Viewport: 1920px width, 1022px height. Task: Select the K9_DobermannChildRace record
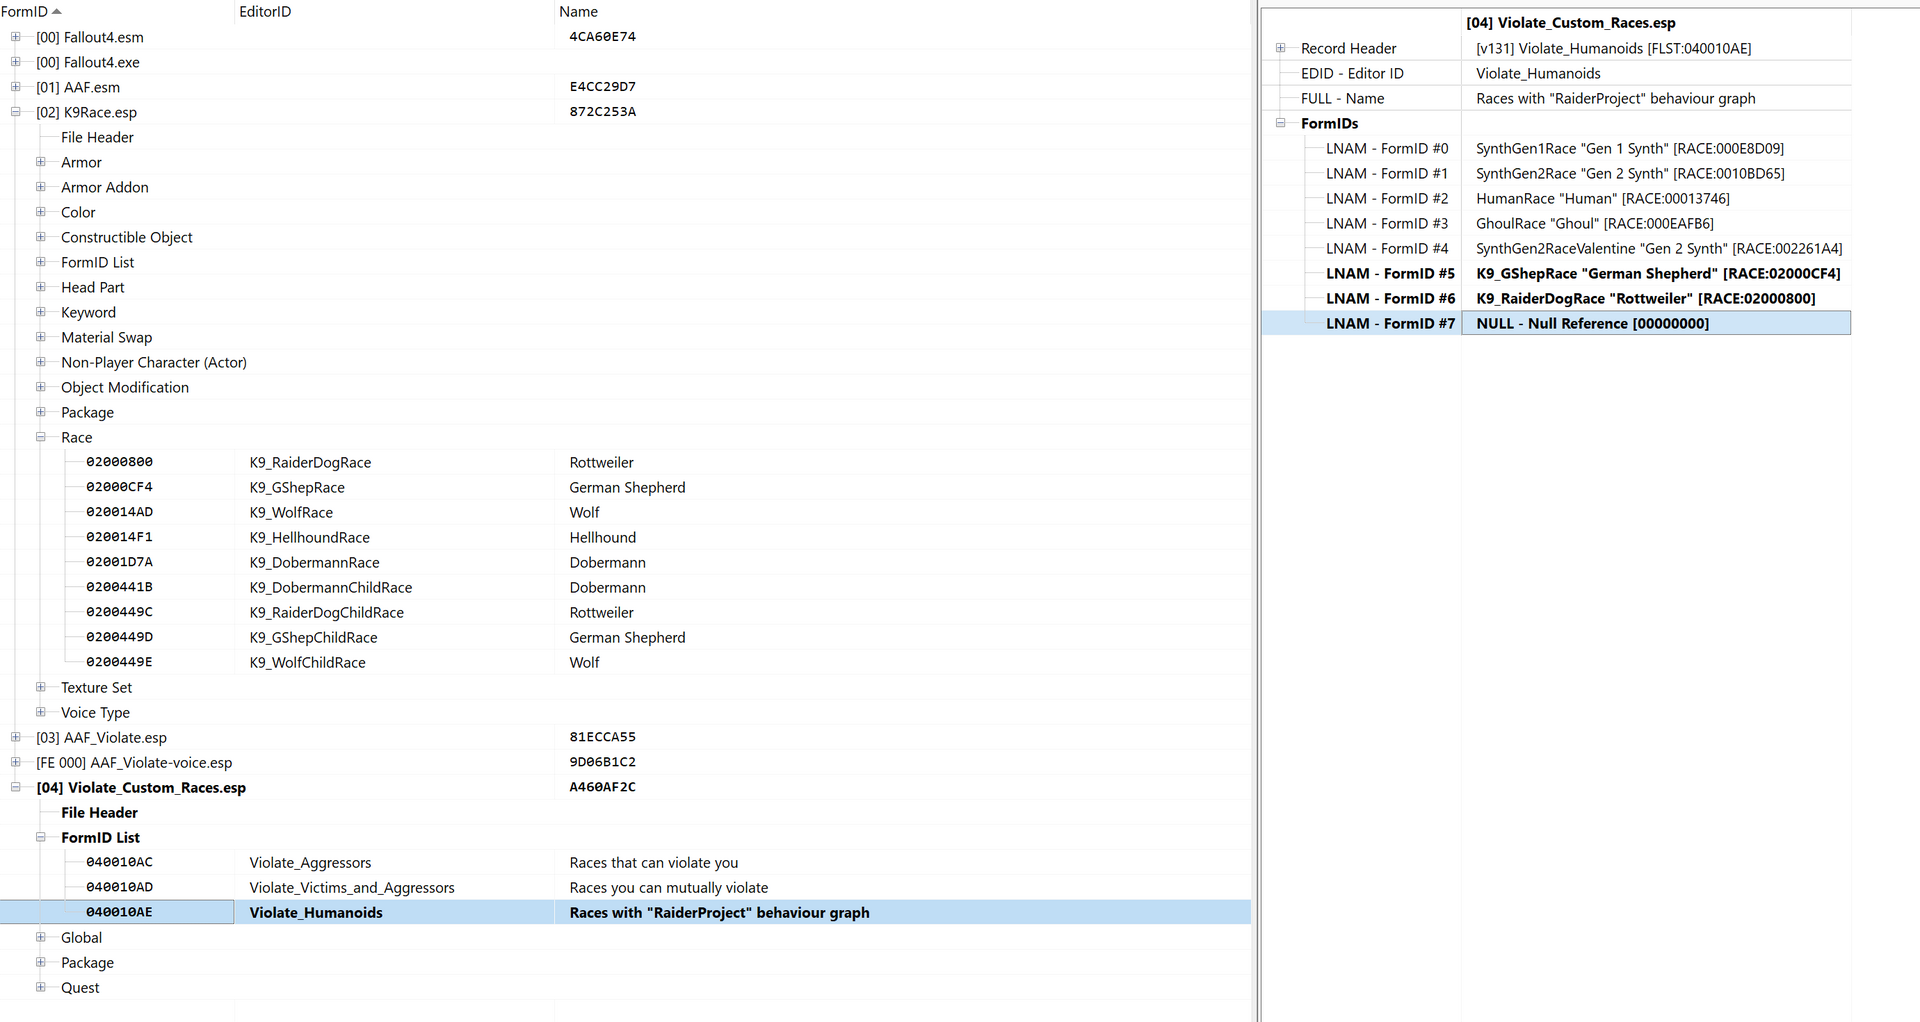[x=625, y=587]
